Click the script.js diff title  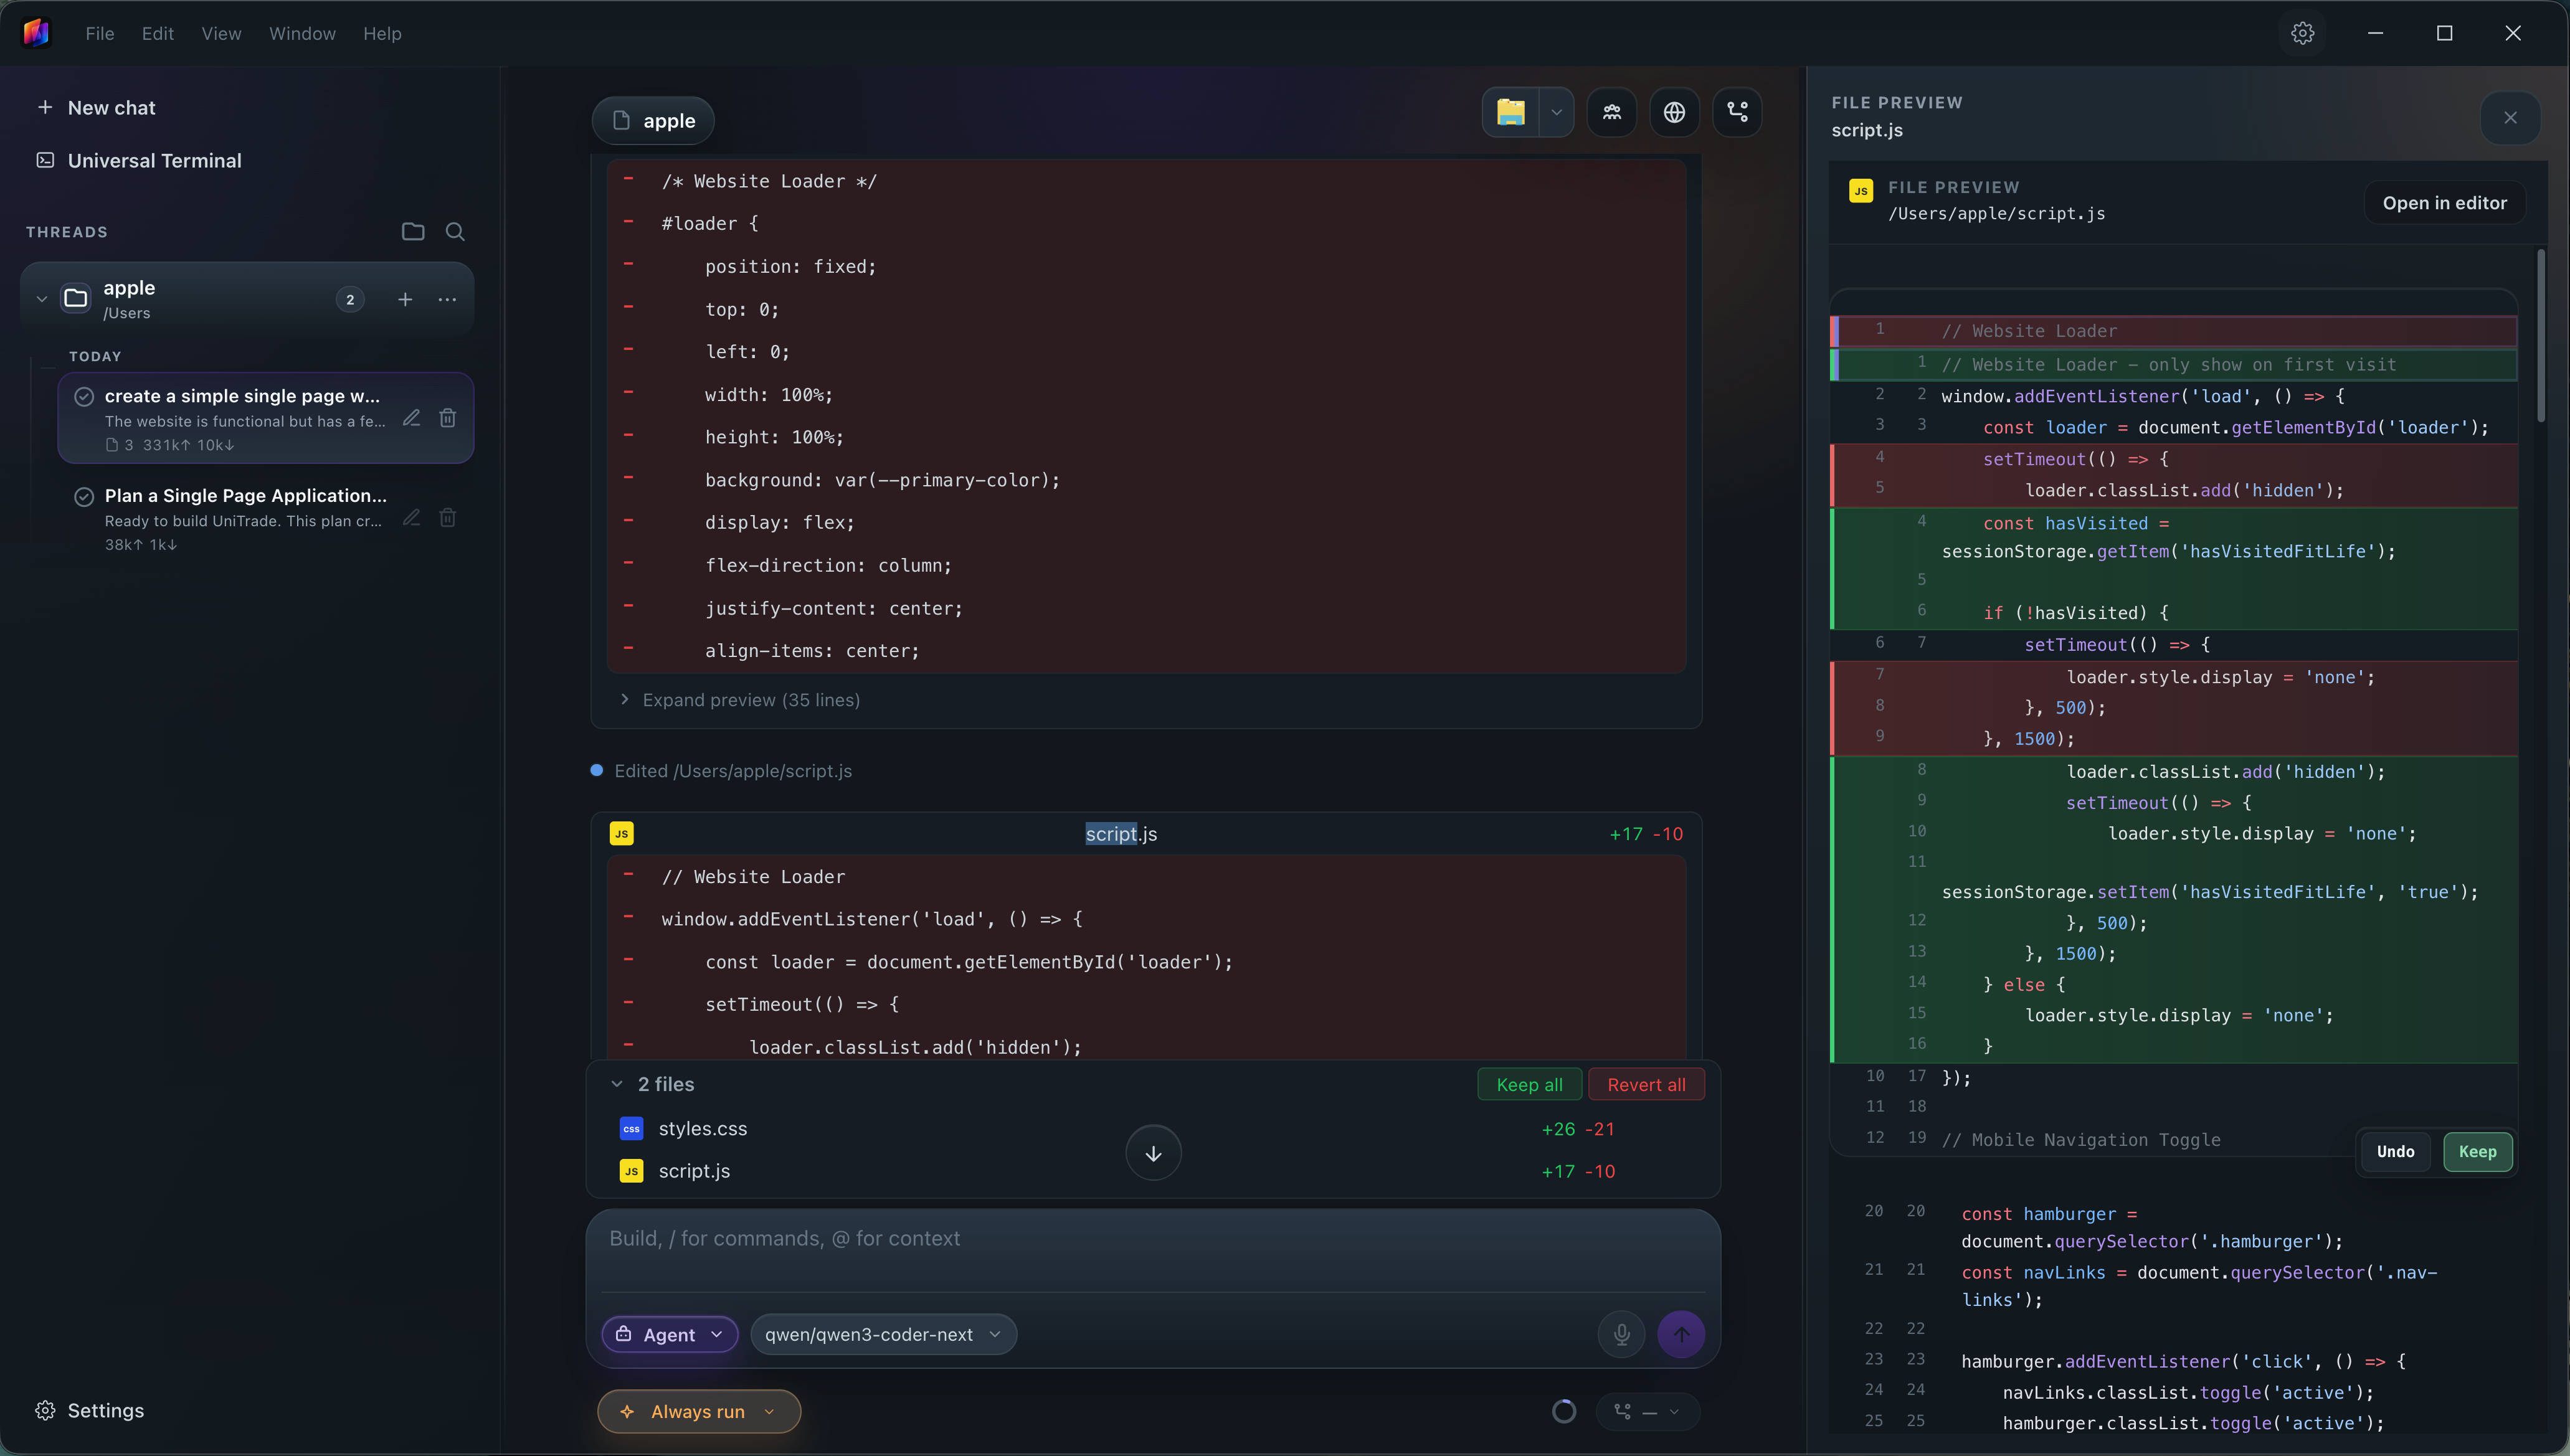(x=1121, y=833)
